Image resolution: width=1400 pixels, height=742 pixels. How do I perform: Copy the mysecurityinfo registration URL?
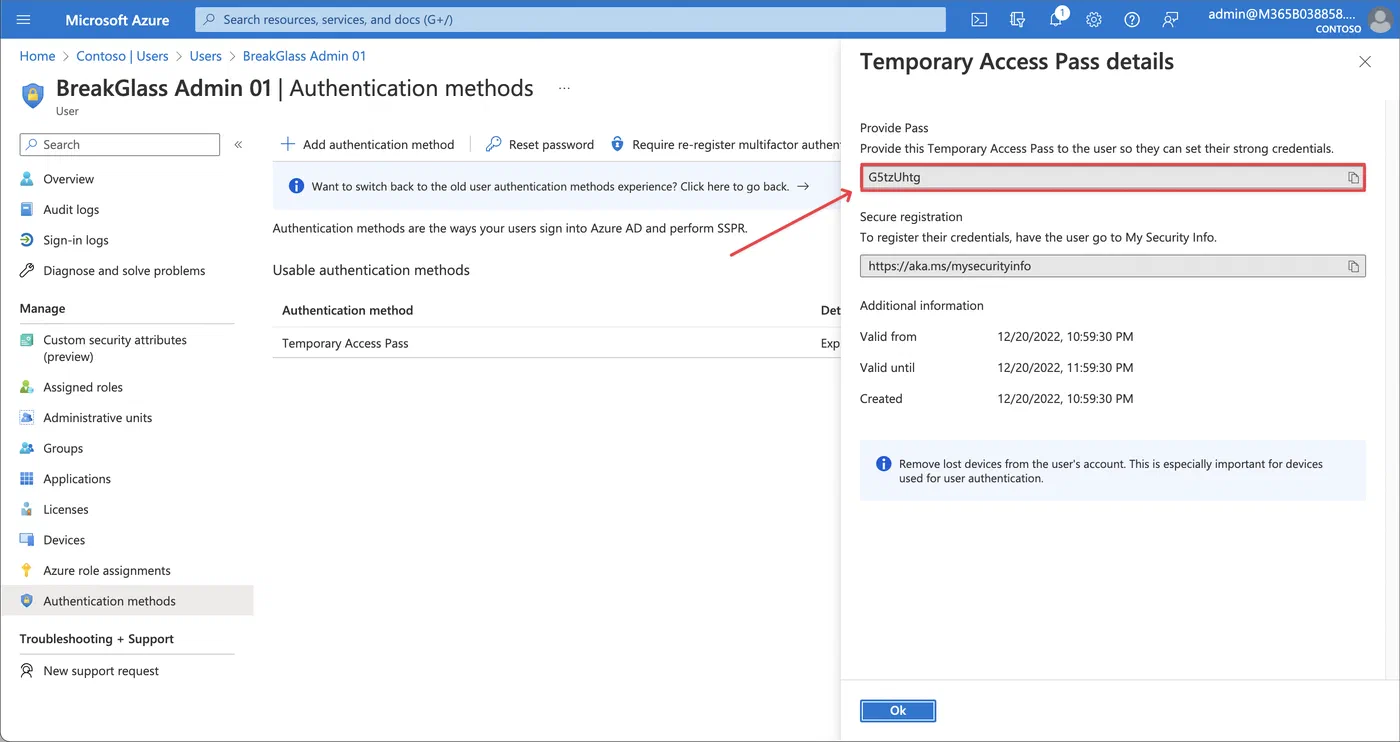pyautogui.click(x=1353, y=267)
